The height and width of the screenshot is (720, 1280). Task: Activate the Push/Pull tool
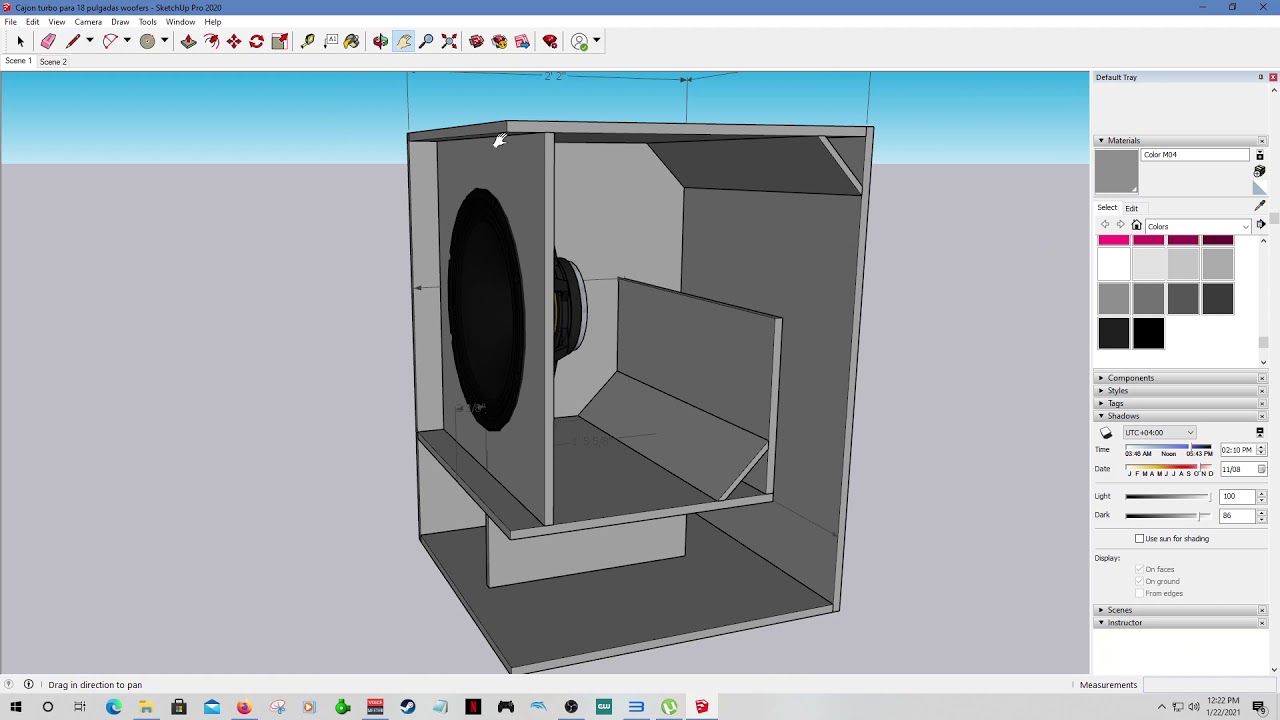click(188, 41)
